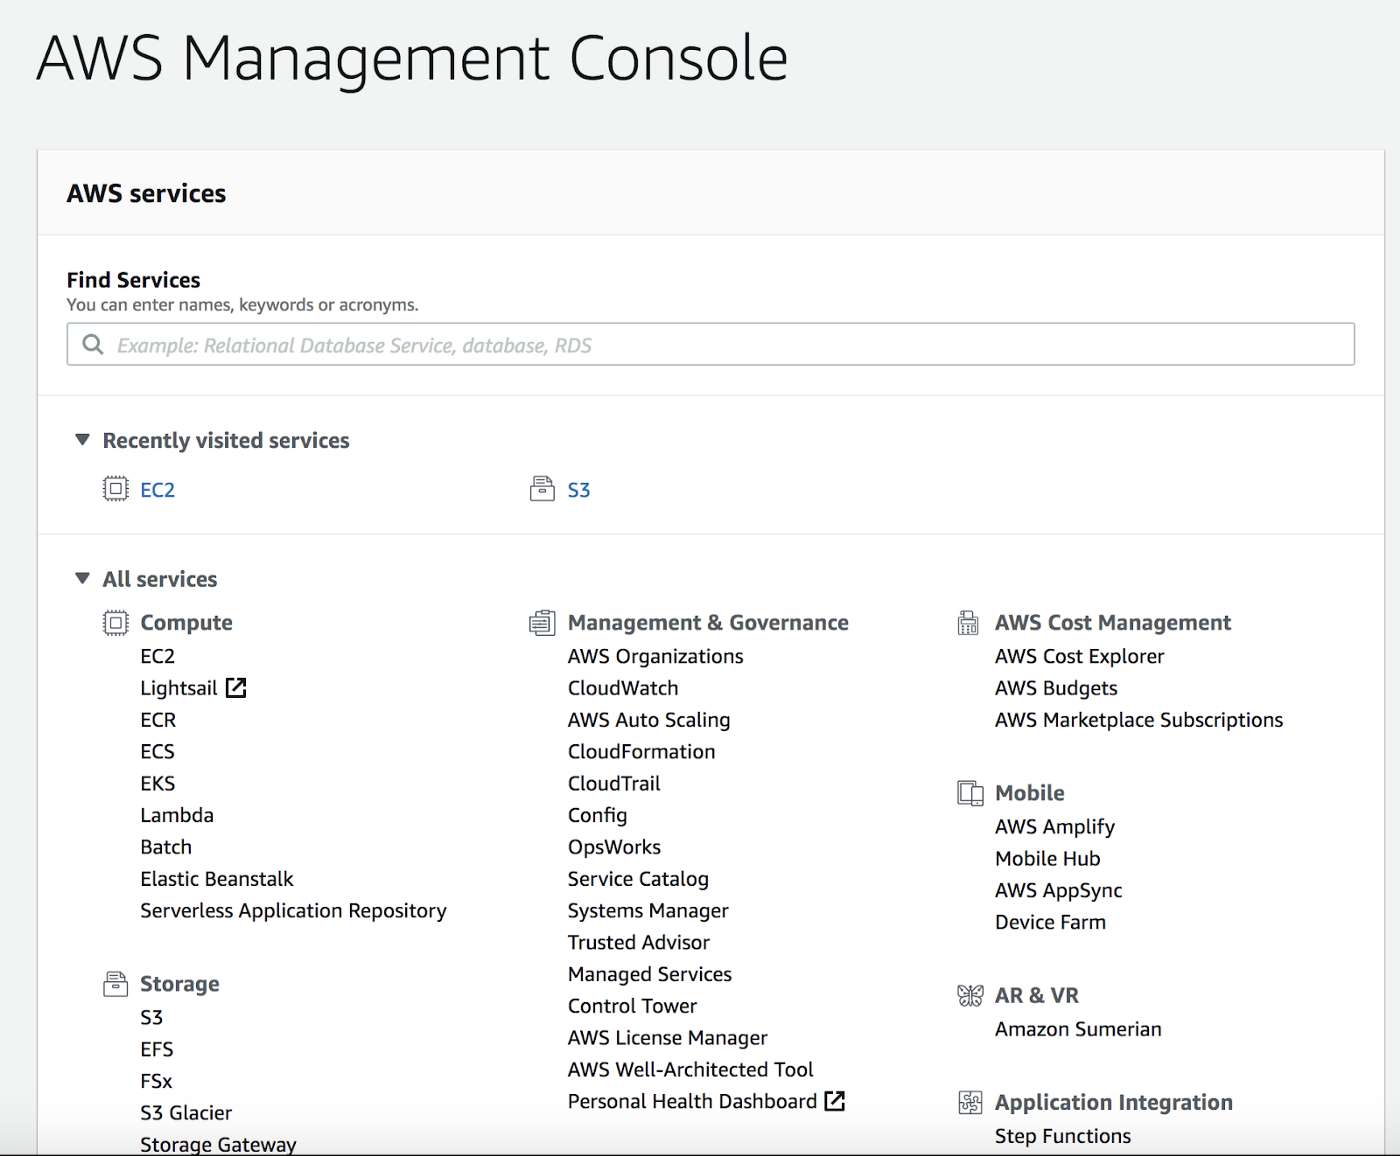Open AWS Auto Scaling
The height and width of the screenshot is (1156, 1400).
[649, 720]
